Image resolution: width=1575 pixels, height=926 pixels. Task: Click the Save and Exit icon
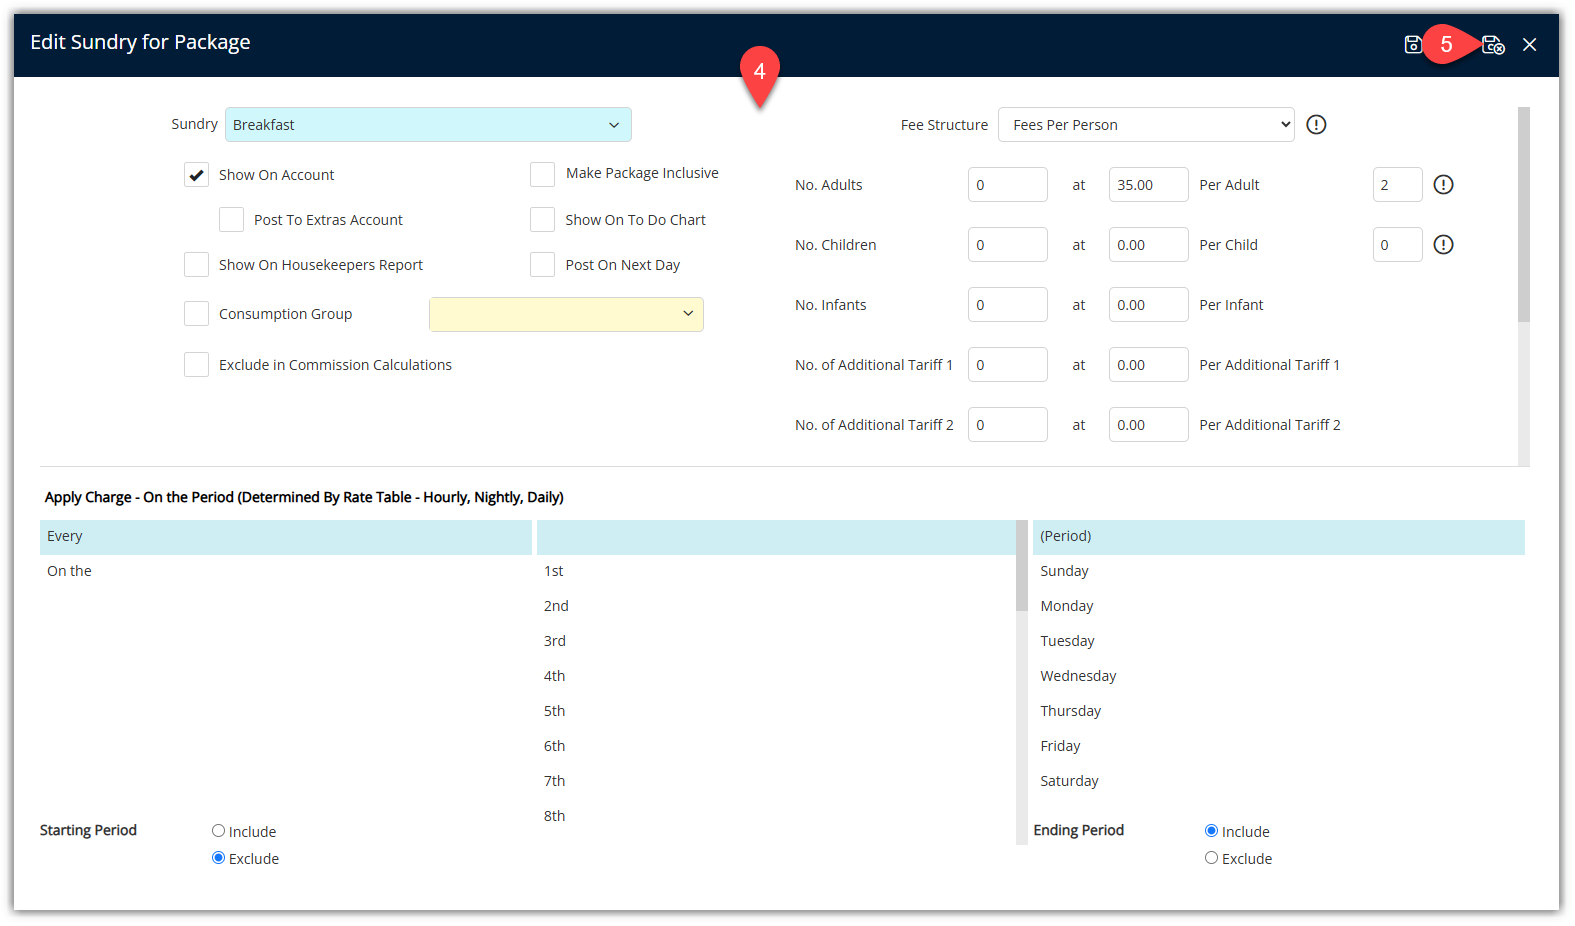[1493, 44]
